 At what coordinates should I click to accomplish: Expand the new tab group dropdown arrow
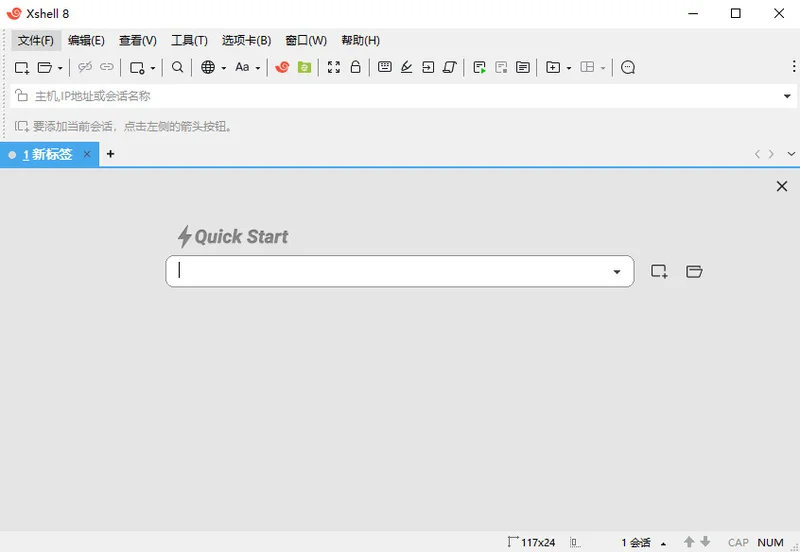(x=569, y=68)
